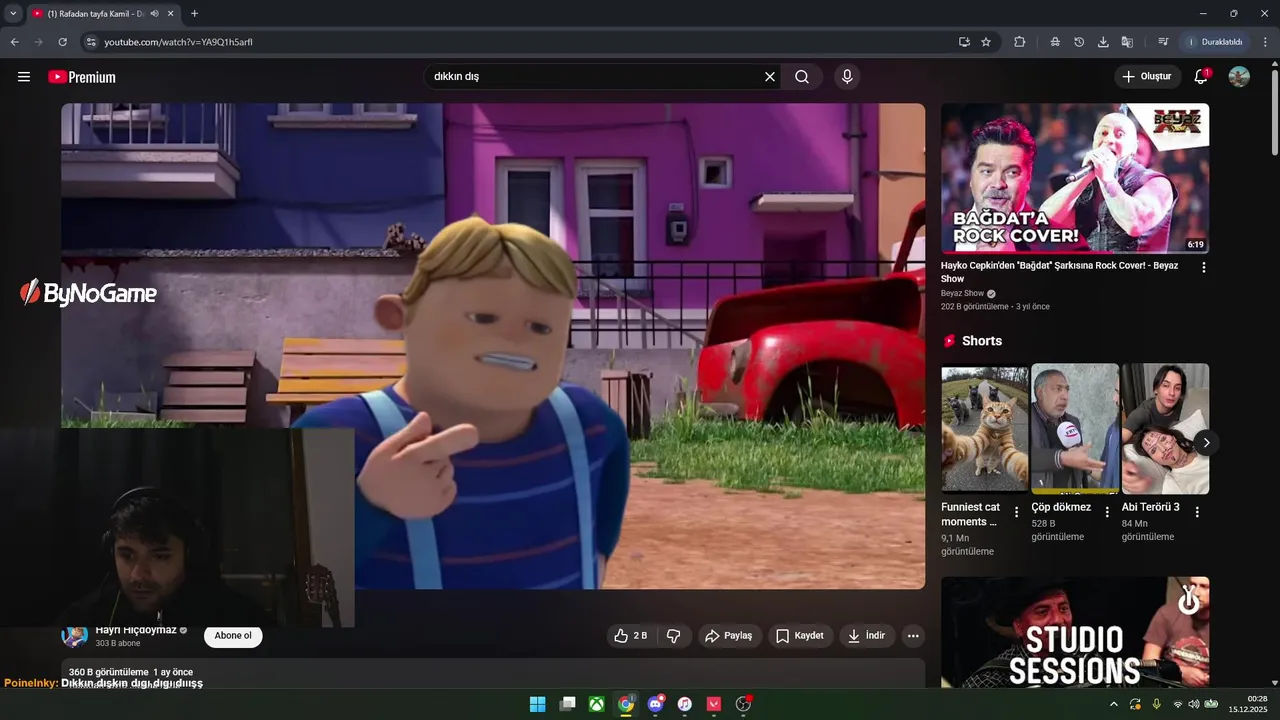Click the Paylaş share button
Viewport: 1280px width, 720px height.
pos(728,636)
